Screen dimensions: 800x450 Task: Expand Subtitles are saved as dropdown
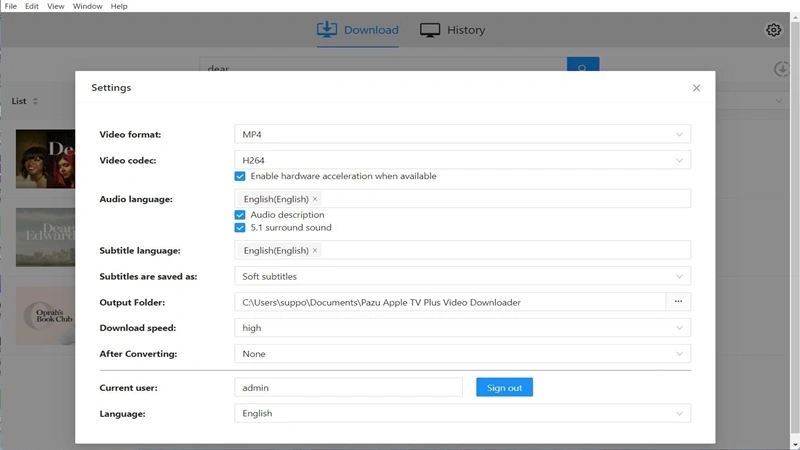point(462,276)
